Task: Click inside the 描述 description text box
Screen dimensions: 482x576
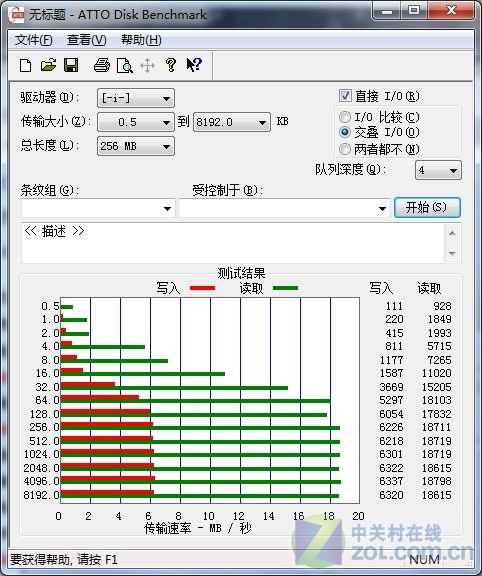Action: click(234, 243)
